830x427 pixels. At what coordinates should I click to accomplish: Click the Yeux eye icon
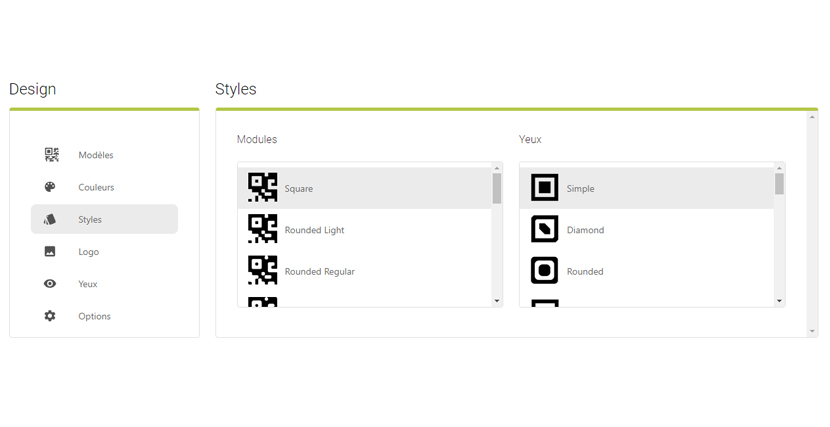(50, 284)
